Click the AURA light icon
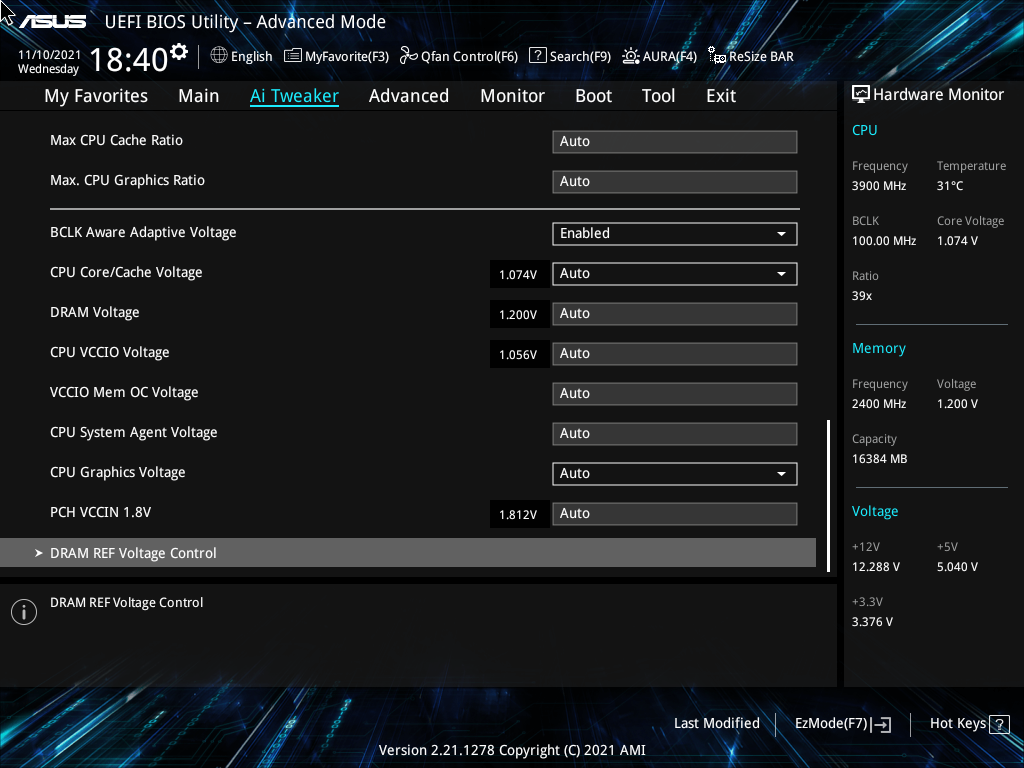 (631, 56)
